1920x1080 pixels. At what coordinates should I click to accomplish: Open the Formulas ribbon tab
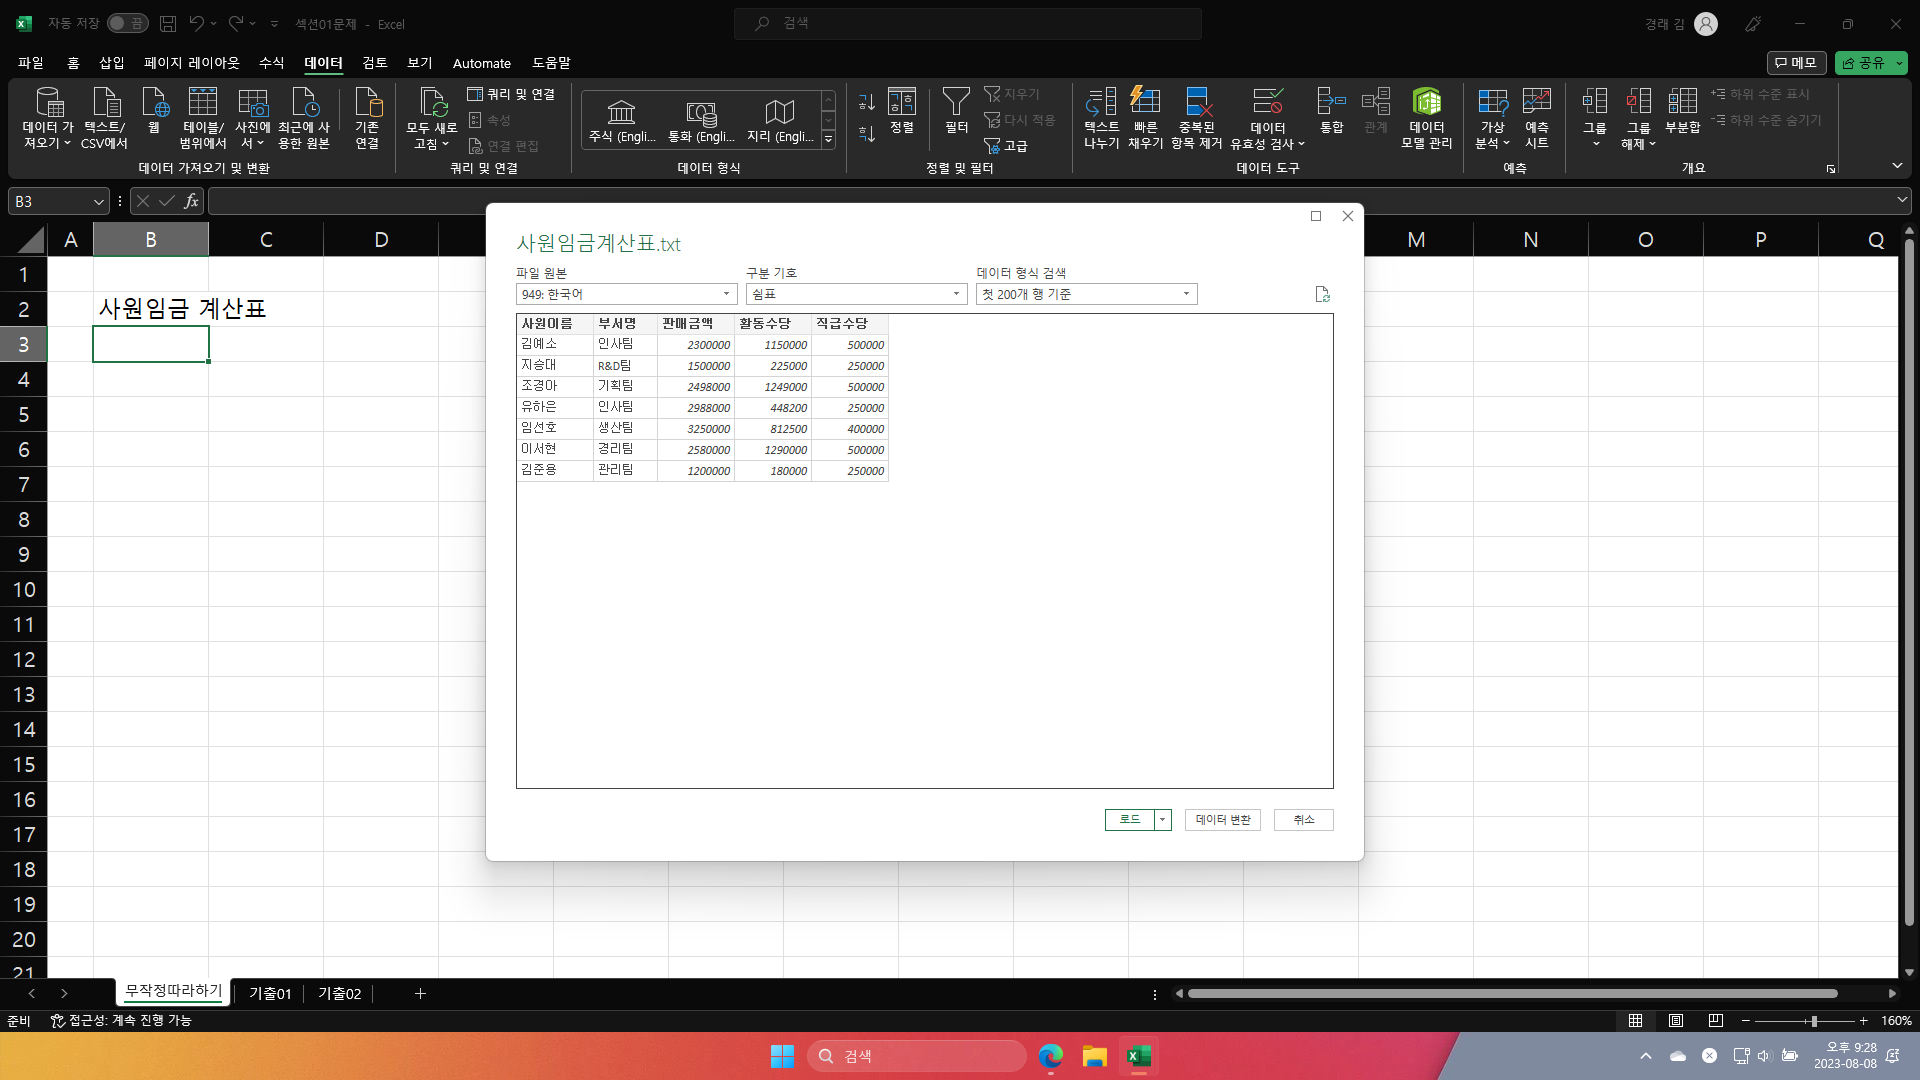point(271,63)
